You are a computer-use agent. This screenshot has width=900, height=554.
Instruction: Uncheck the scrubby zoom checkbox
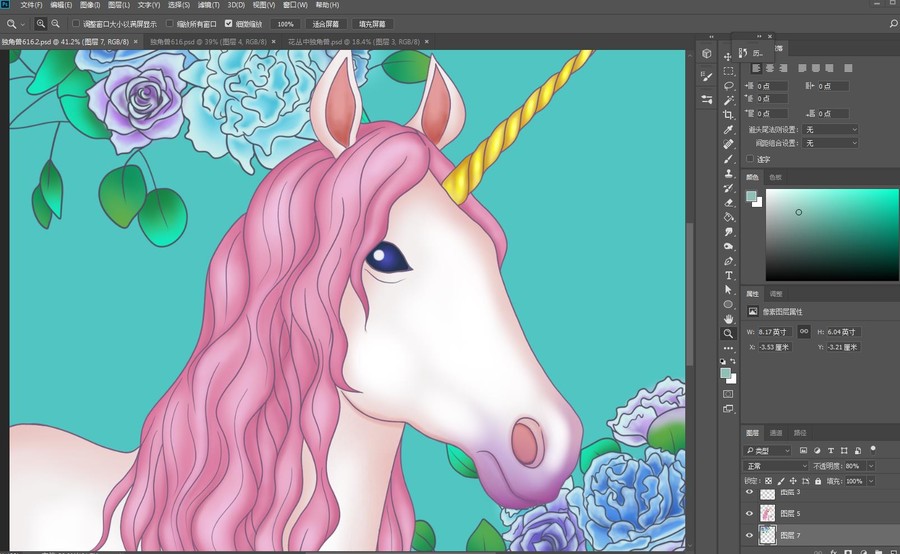228,24
